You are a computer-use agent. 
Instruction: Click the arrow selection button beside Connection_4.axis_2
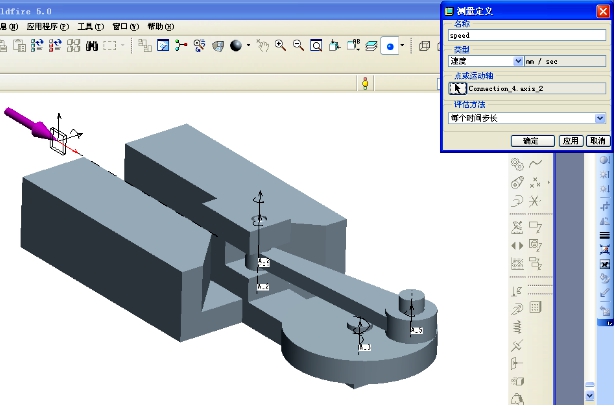[x=458, y=88]
